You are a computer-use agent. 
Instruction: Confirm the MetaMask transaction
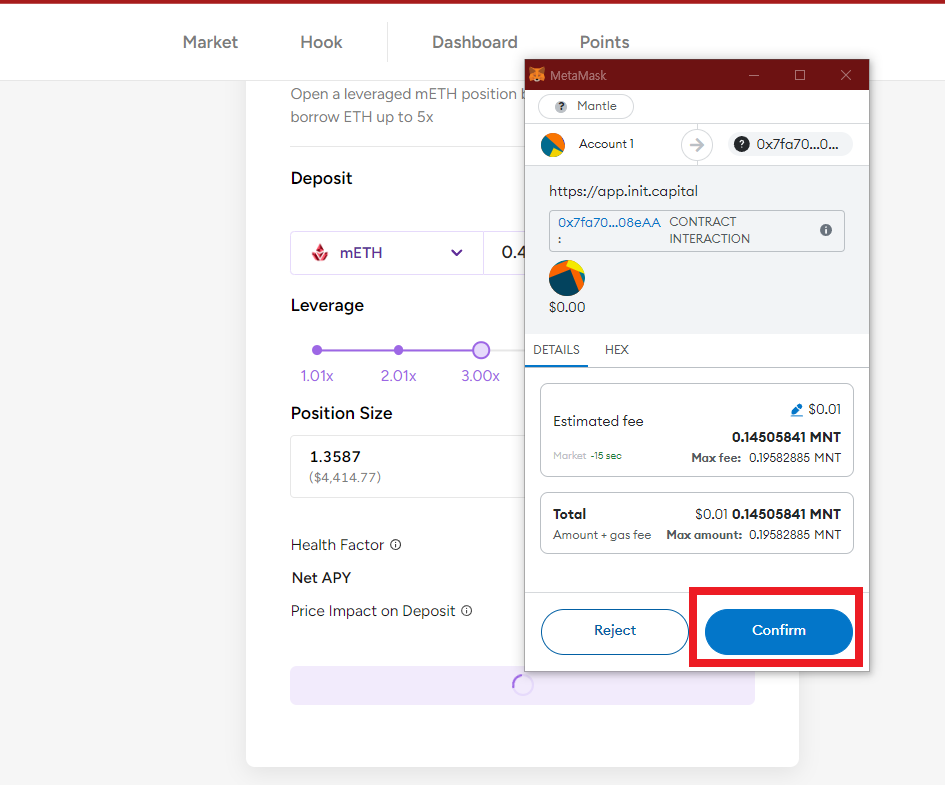(778, 631)
